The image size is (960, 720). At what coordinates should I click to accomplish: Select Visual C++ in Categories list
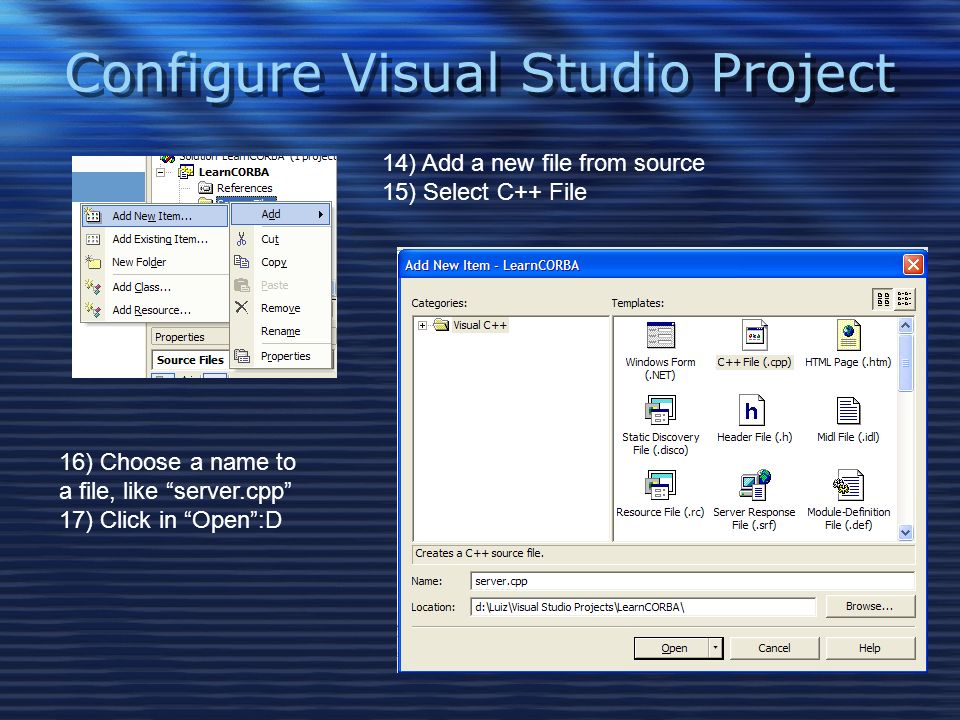pos(480,325)
